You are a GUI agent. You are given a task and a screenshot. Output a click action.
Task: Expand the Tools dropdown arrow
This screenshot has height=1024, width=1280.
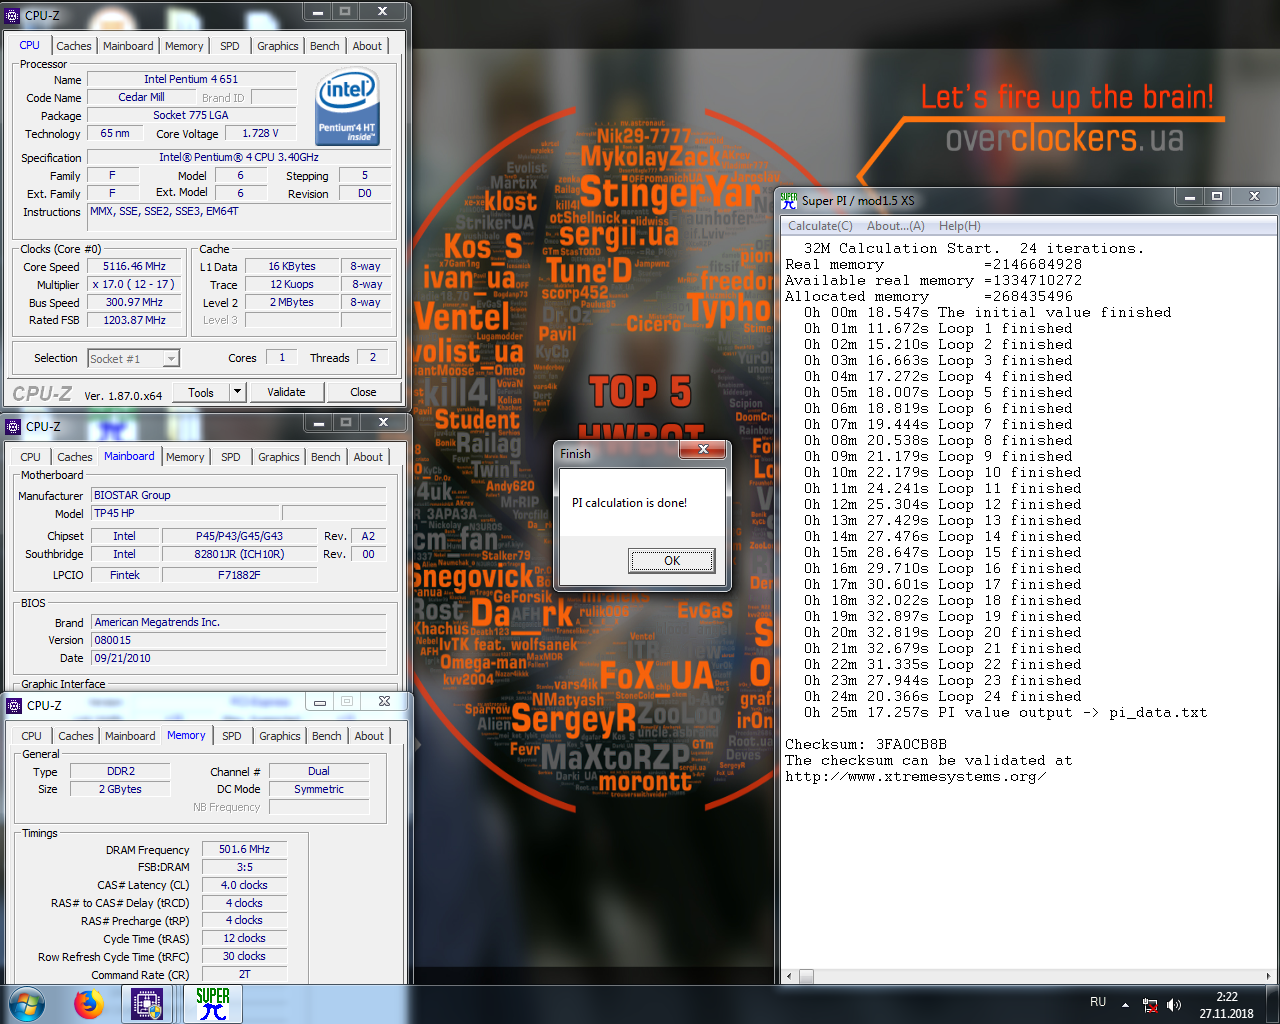click(237, 392)
